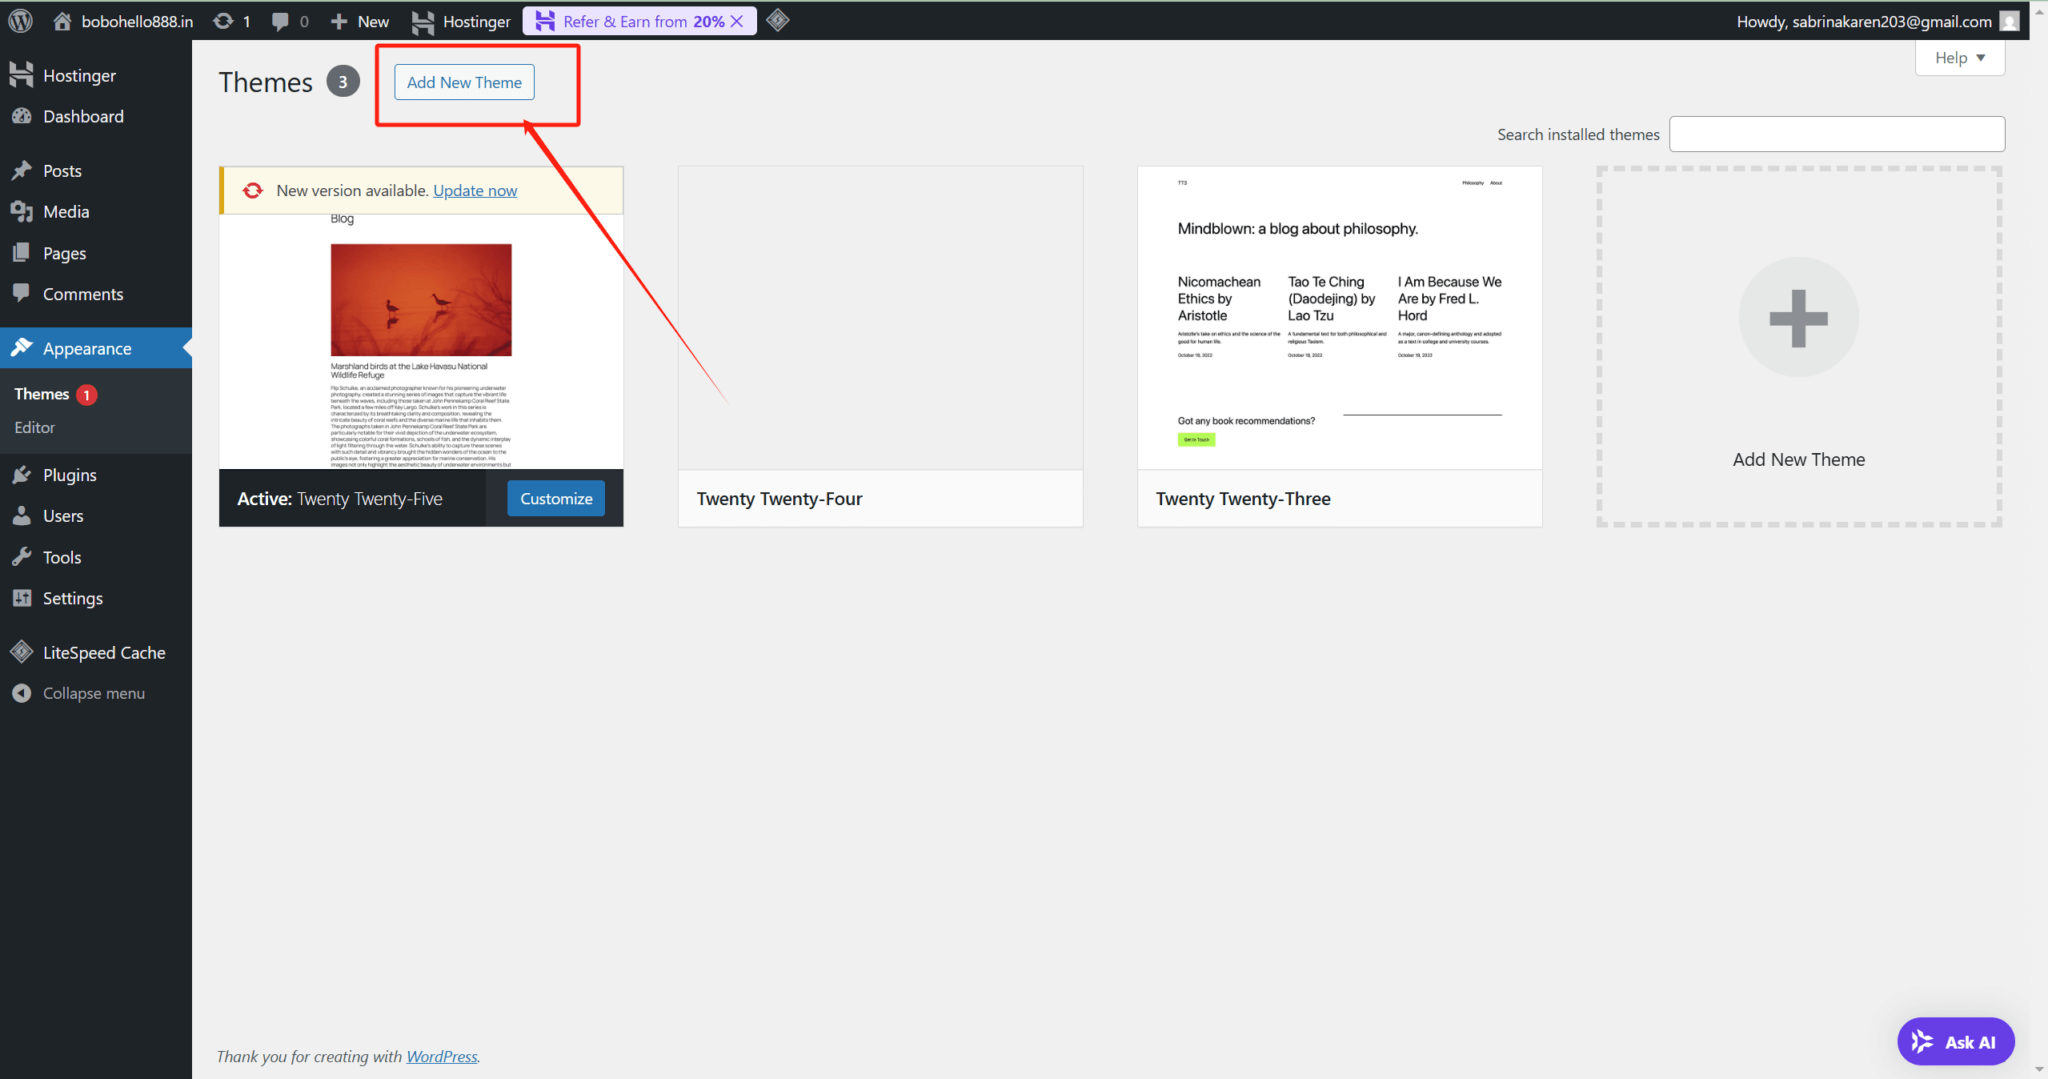This screenshot has height=1079, width=2048.
Task: Open the updates icon in admin bar
Action: point(224,21)
